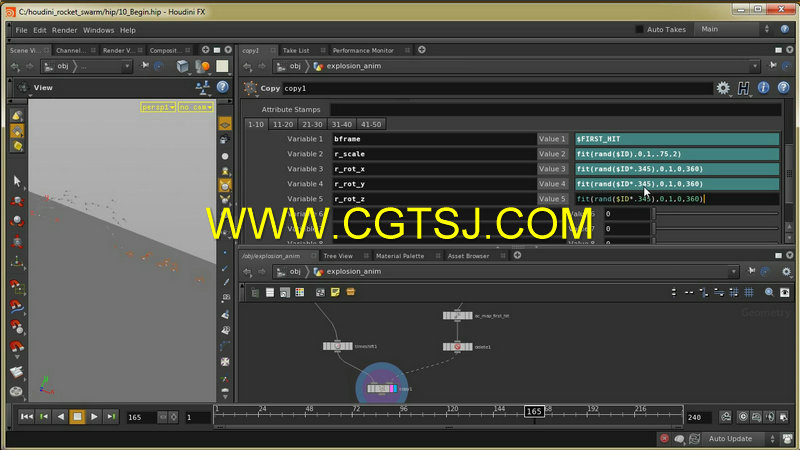Open the color palette in network toolbar
800x450 pixels.
point(299,292)
